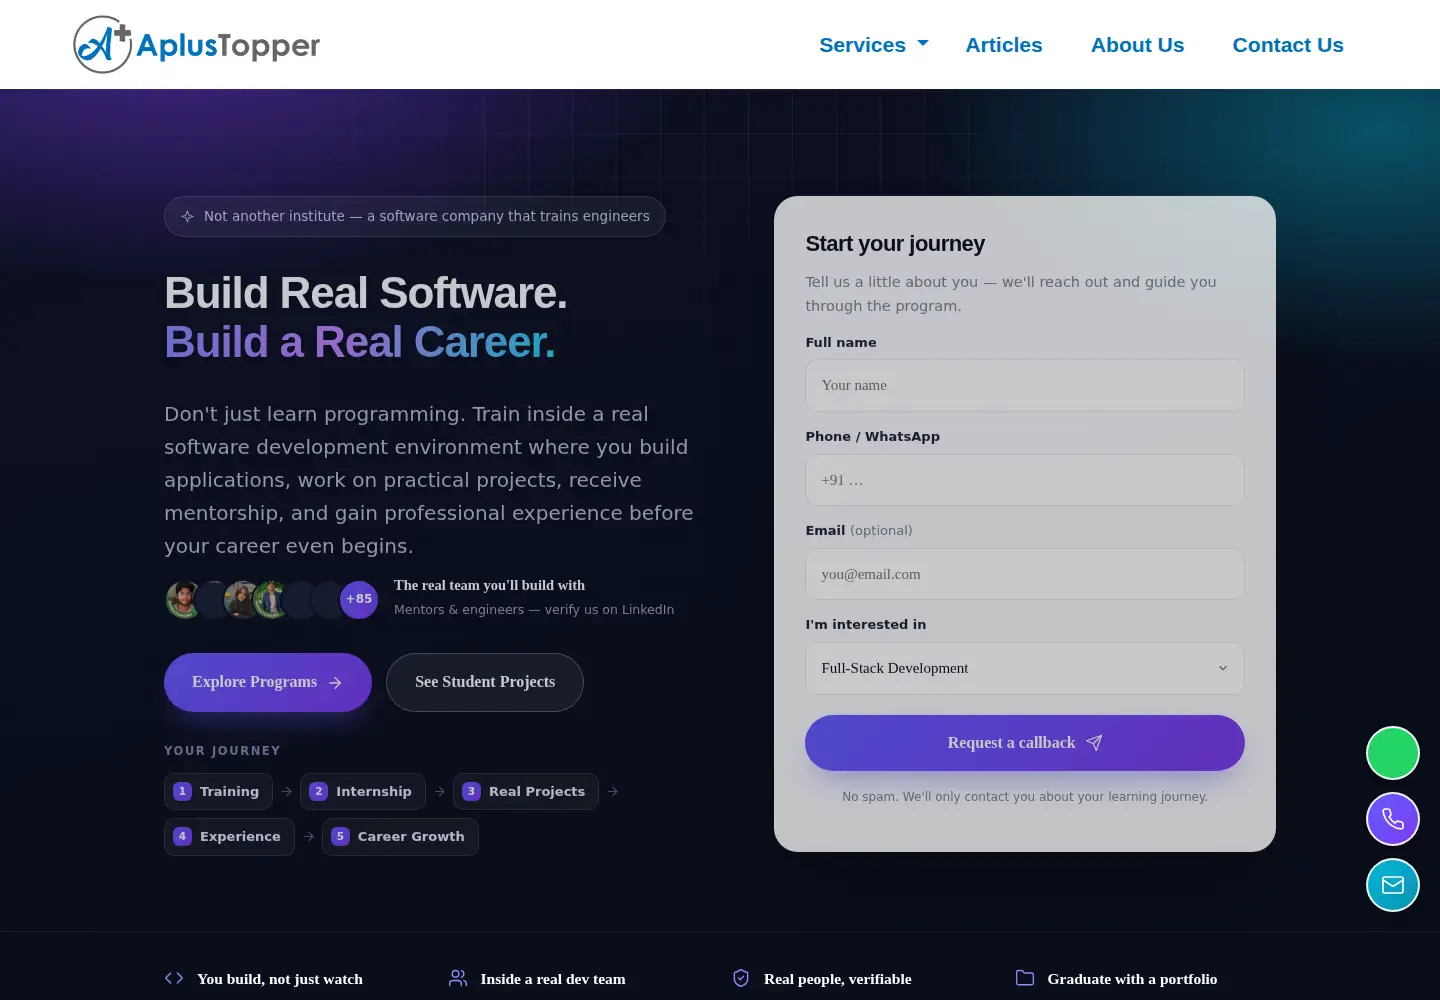1440x1000 pixels.
Task: Click the "Build a Real Career." headline
Action: click(360, 342)
